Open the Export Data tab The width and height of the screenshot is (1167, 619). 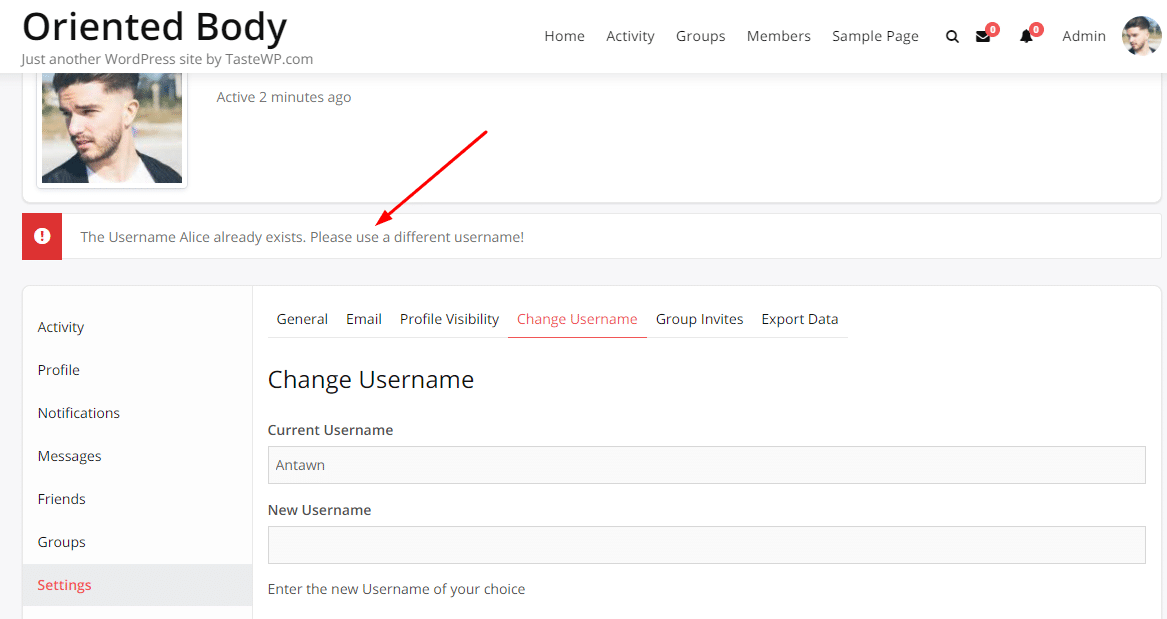[800, 318]
